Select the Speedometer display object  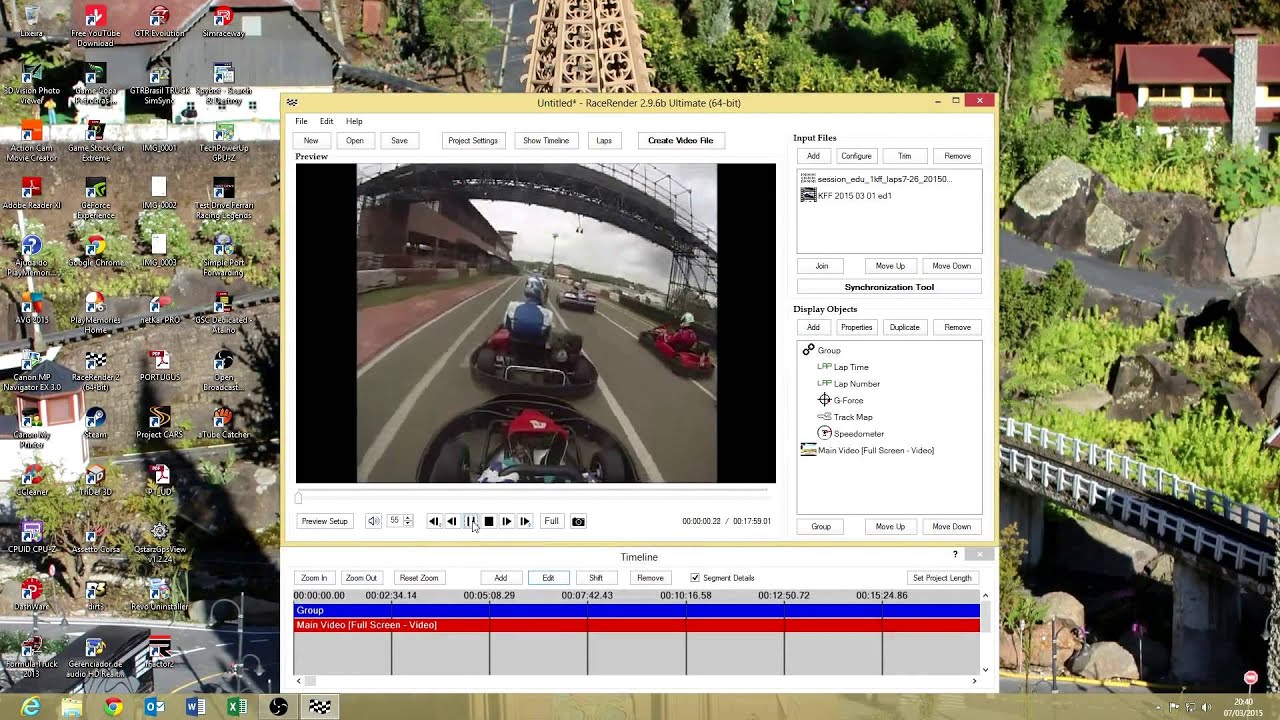pyautogui.click(x=850, y=434)
